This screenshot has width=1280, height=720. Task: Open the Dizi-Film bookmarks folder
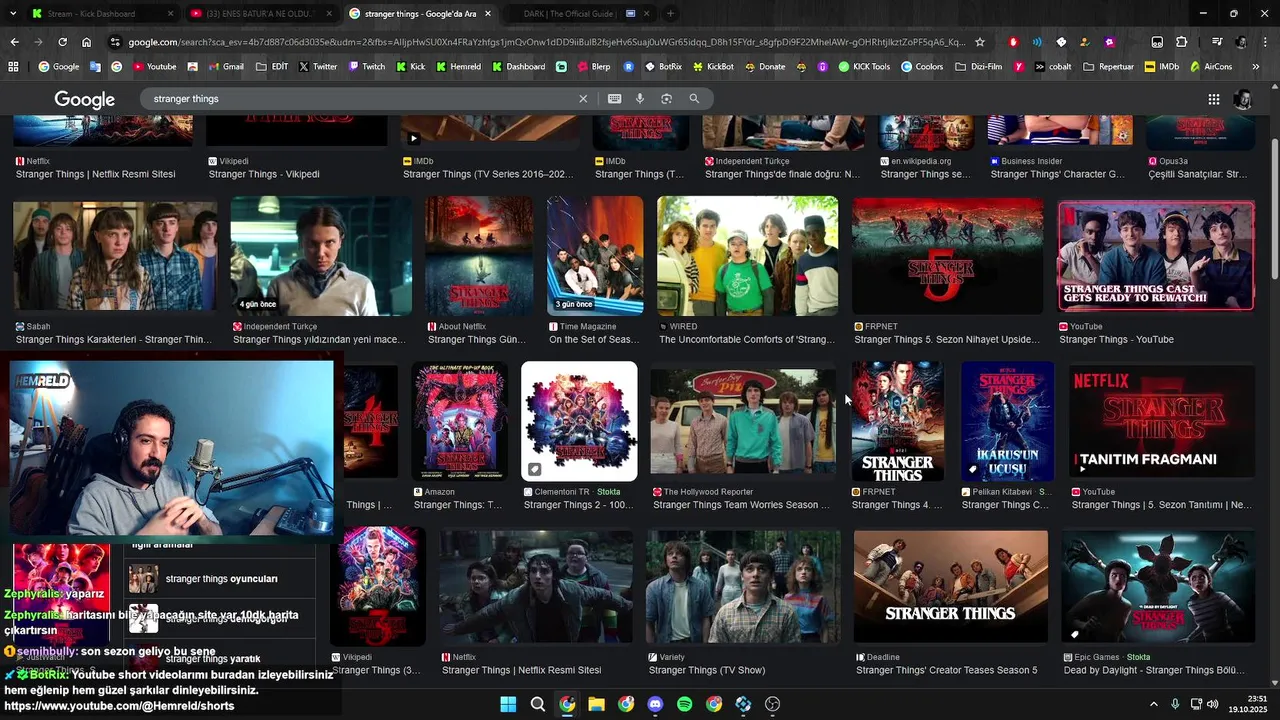click(x=979, y=67)
